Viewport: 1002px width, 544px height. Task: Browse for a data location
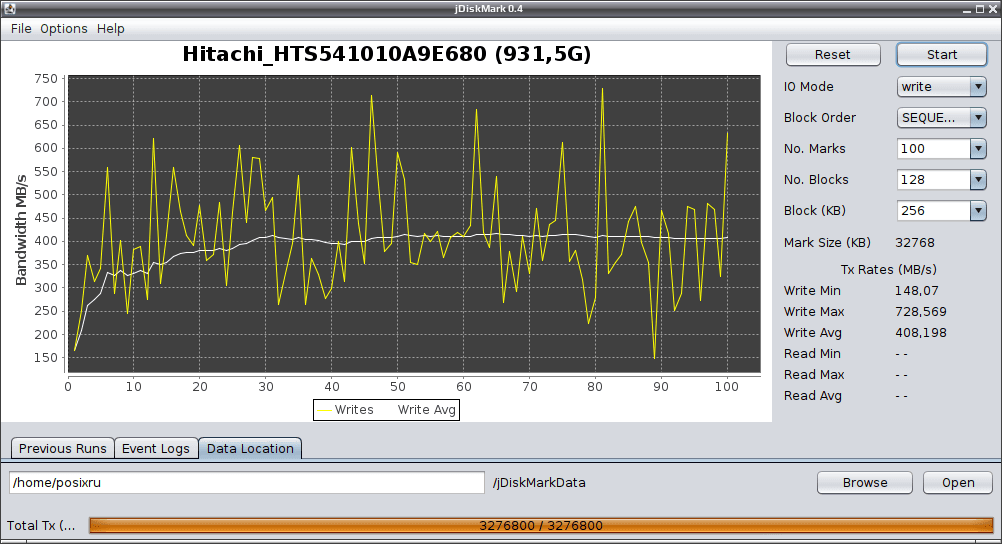pyautogui.click(x=865, y=483)
